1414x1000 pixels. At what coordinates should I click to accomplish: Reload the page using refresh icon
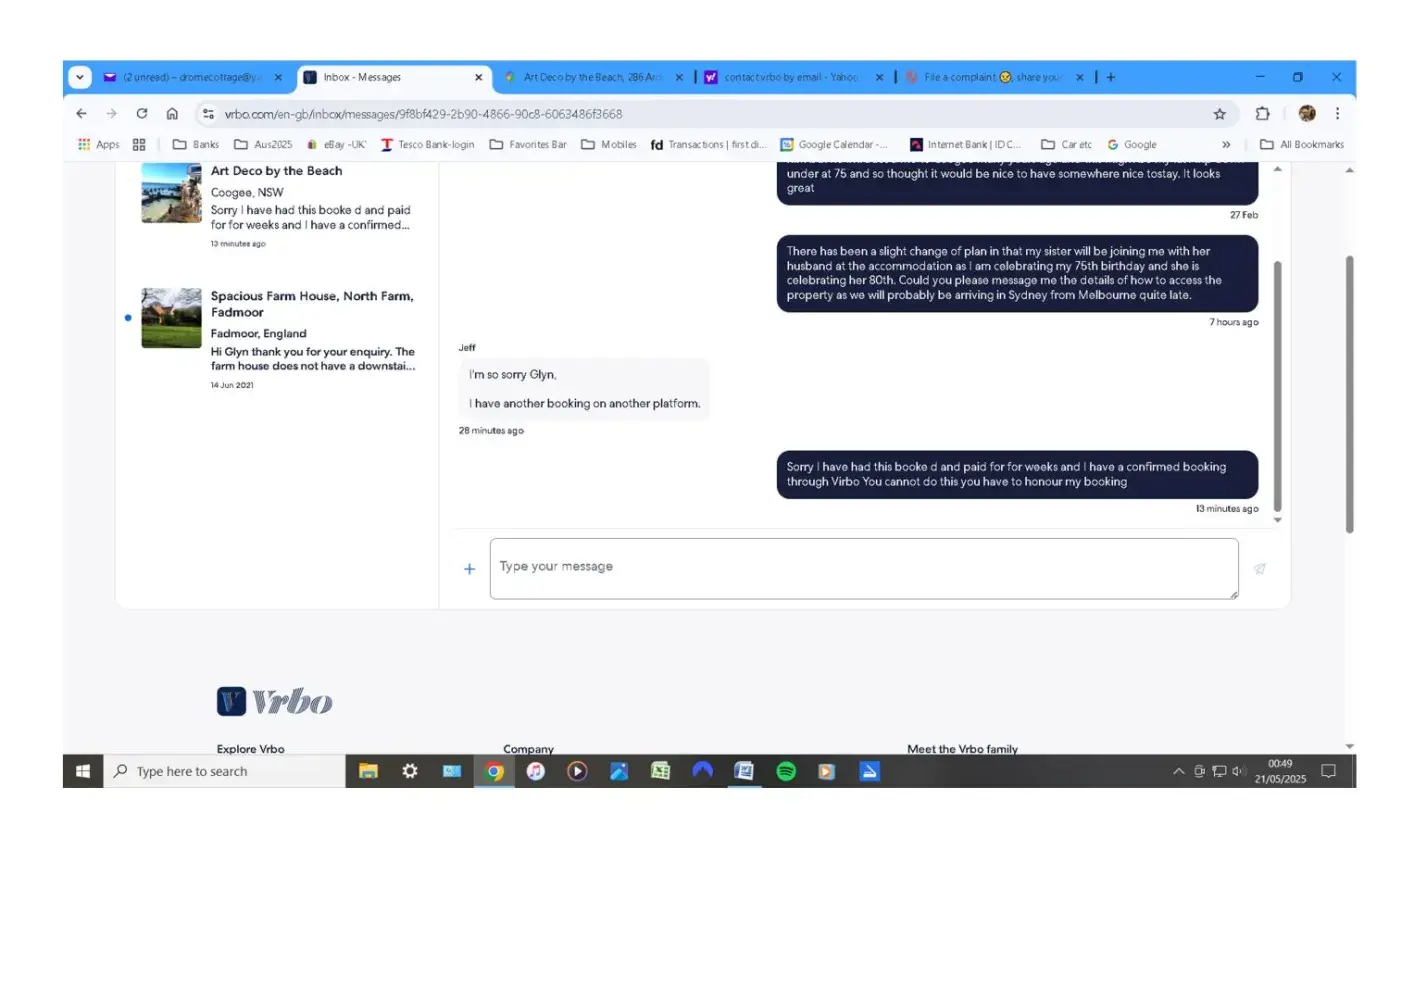(142, 114)
